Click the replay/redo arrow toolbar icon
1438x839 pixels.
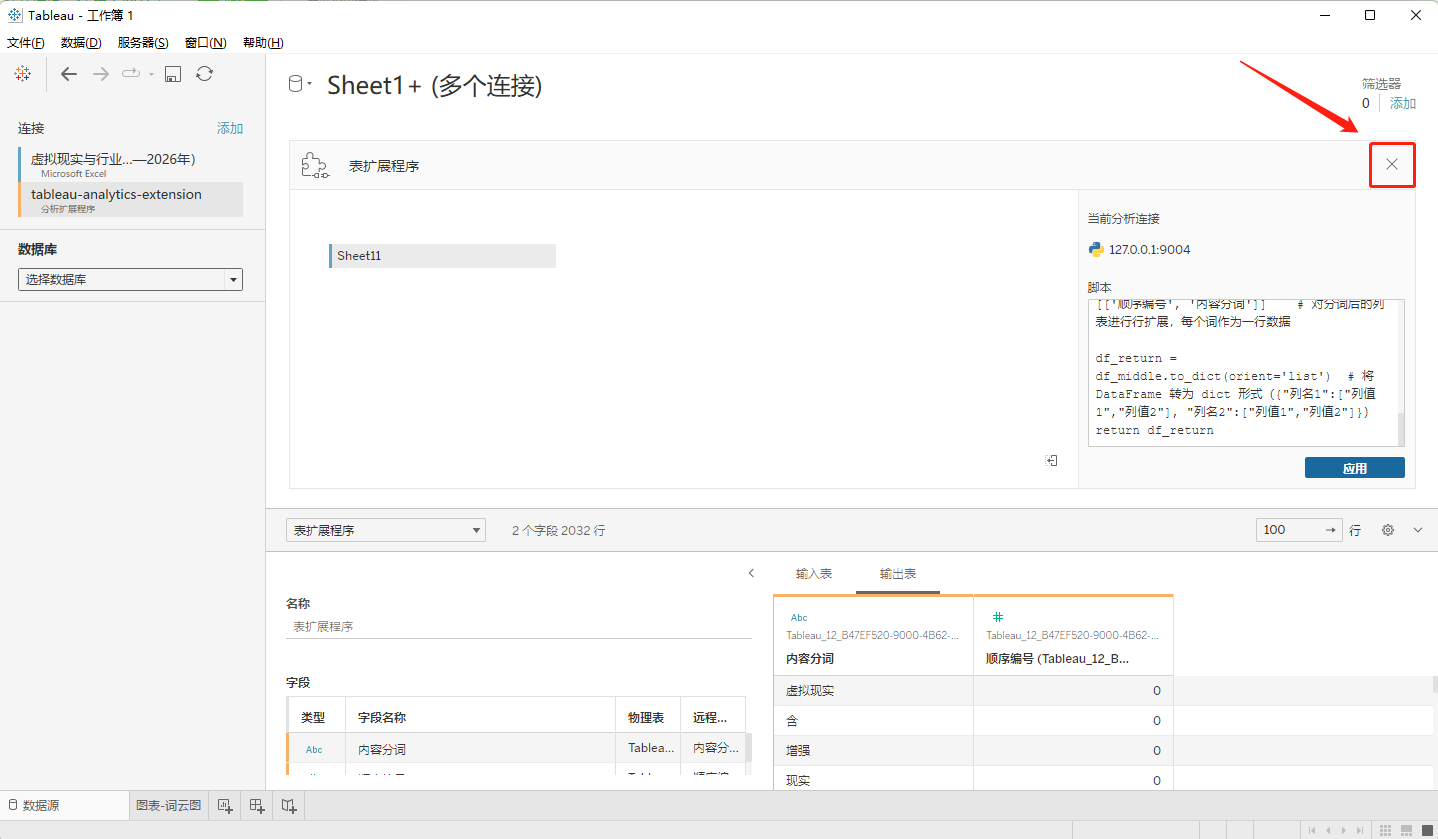coord(131,74)
